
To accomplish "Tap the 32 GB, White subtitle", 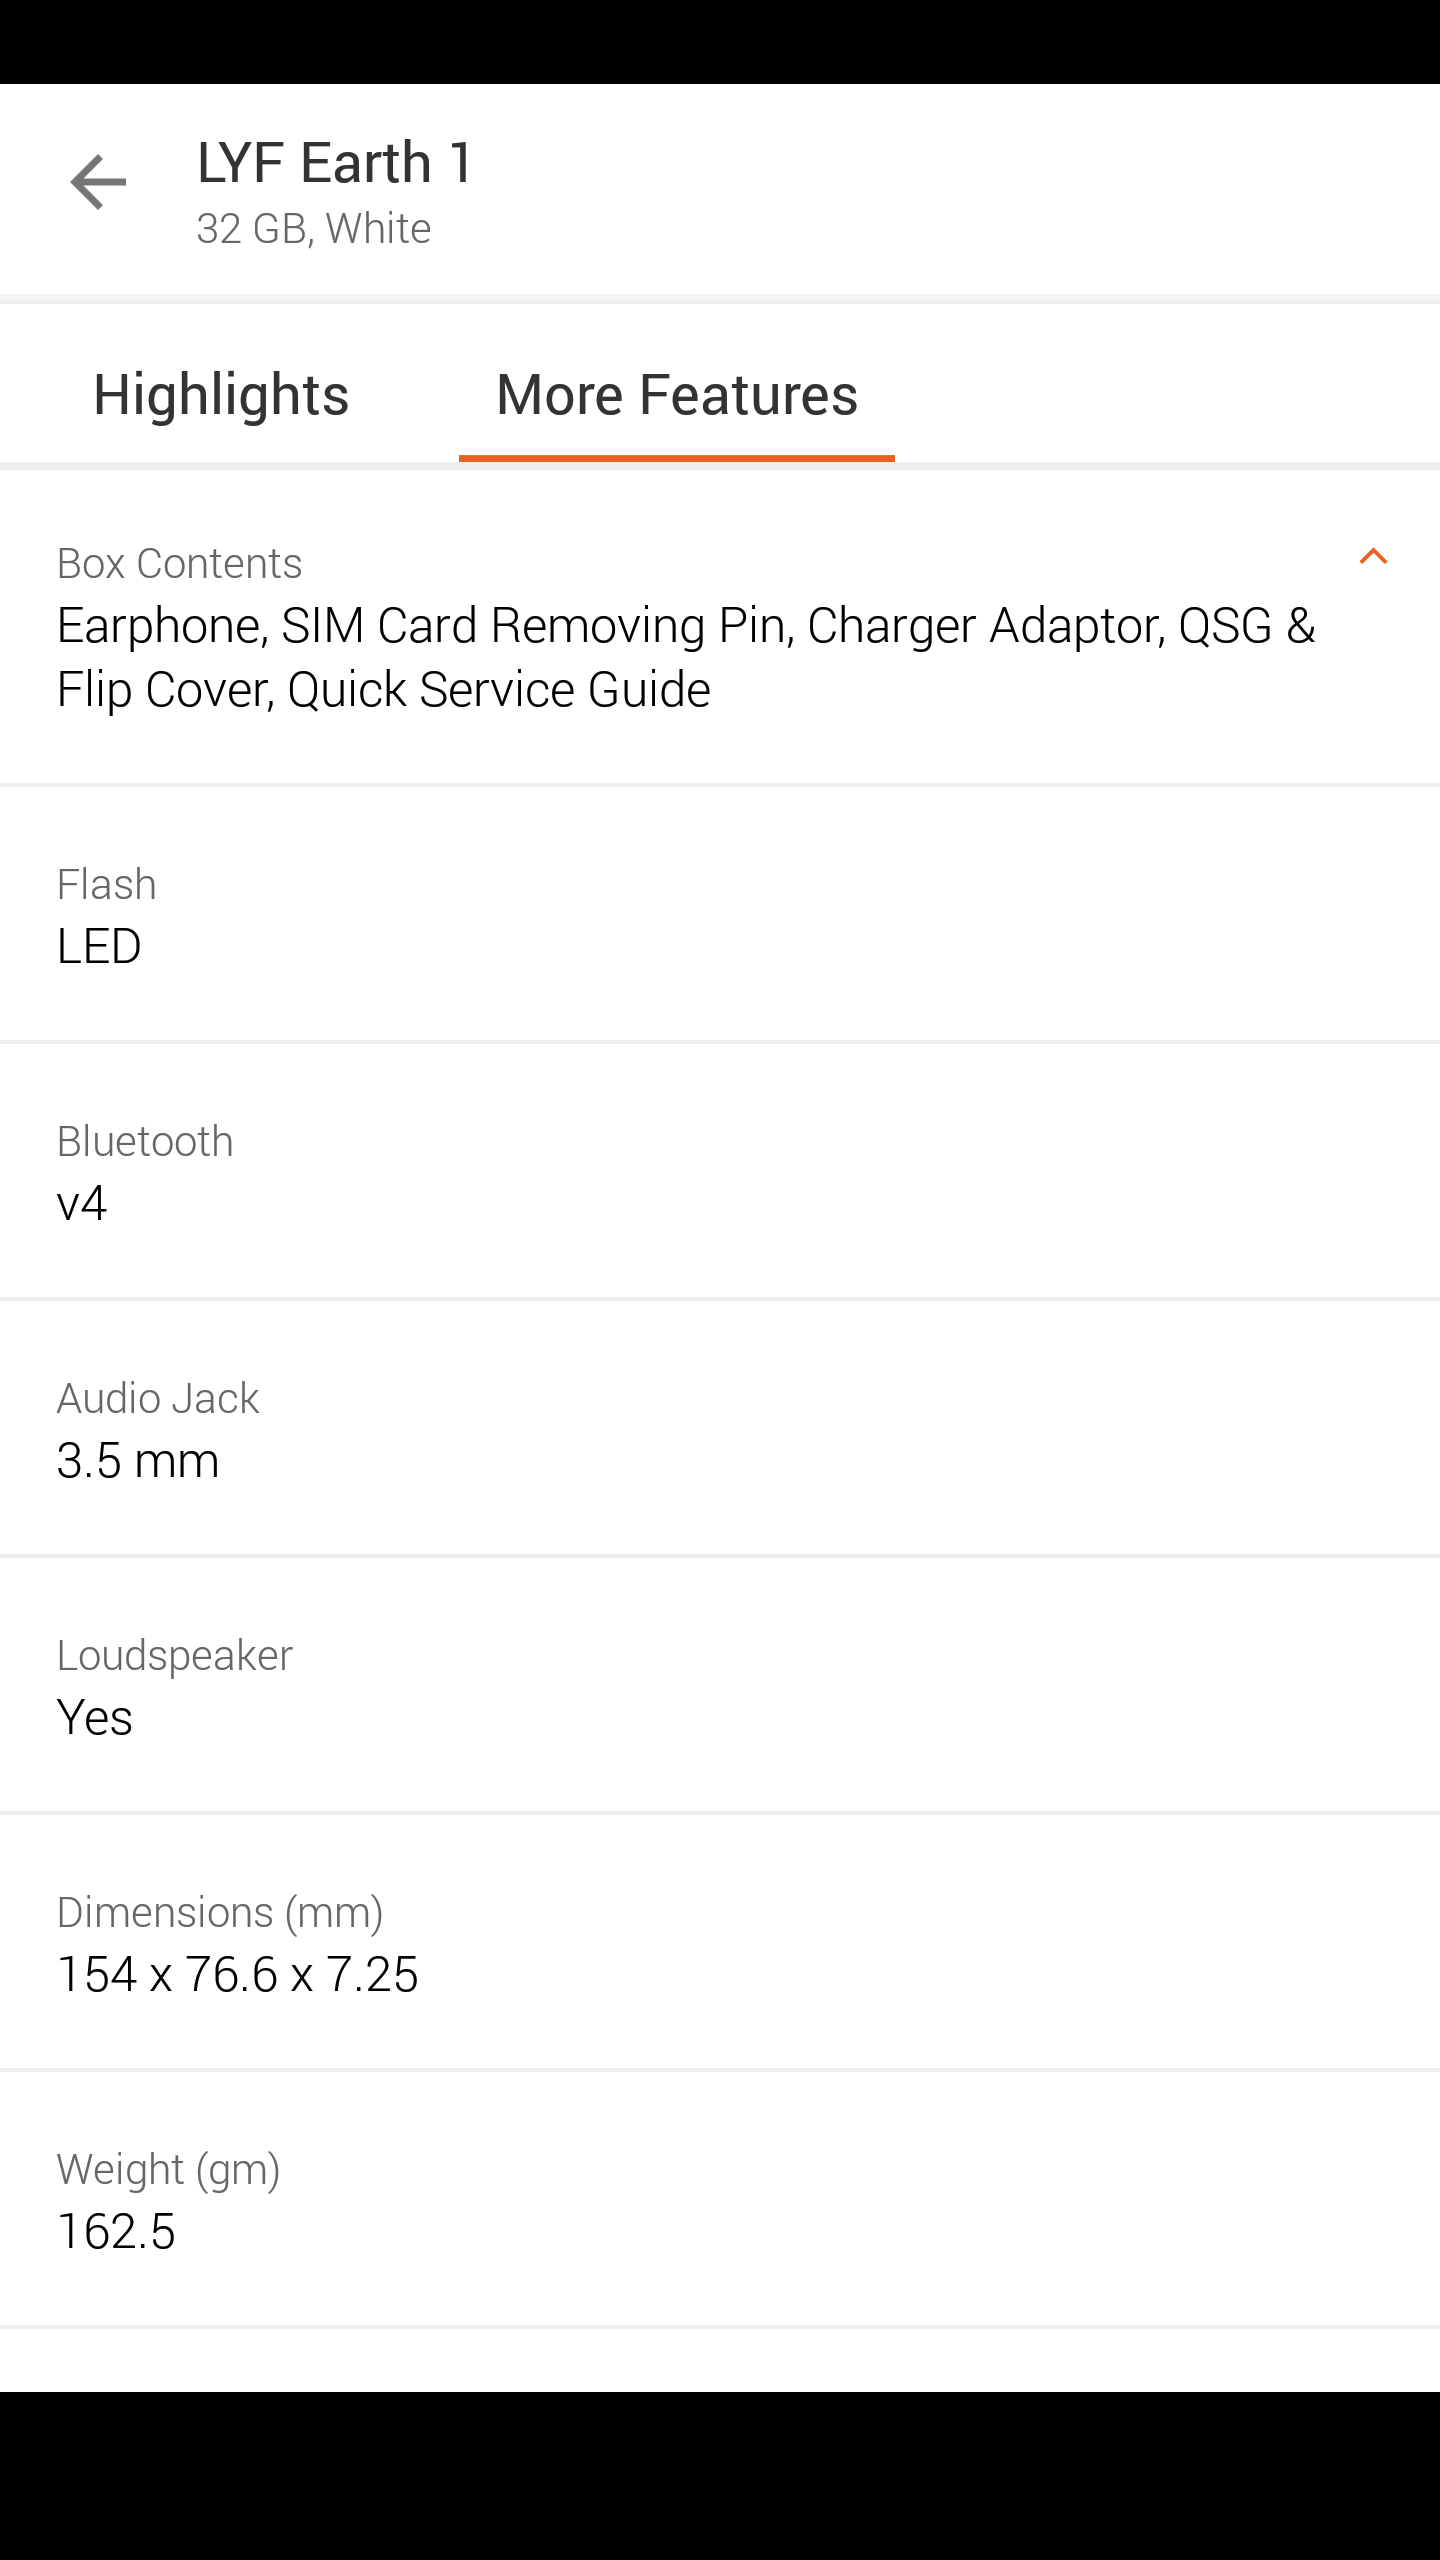I will pos(314,229).
